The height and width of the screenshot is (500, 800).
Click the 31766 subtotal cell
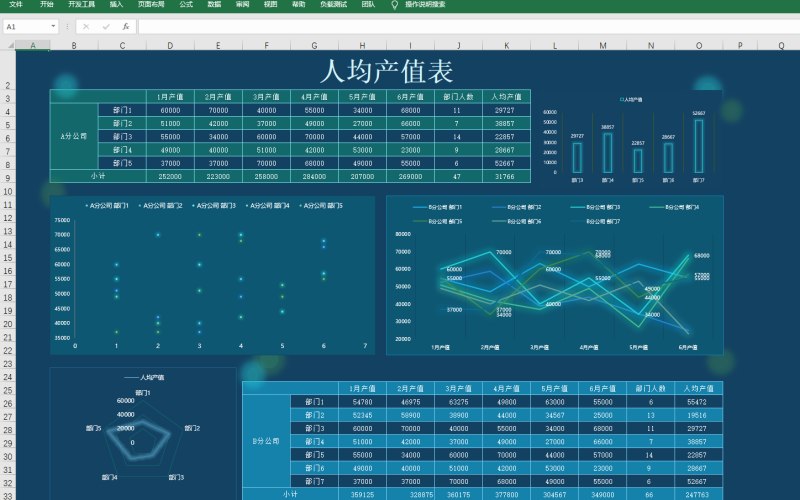[505, 177]
